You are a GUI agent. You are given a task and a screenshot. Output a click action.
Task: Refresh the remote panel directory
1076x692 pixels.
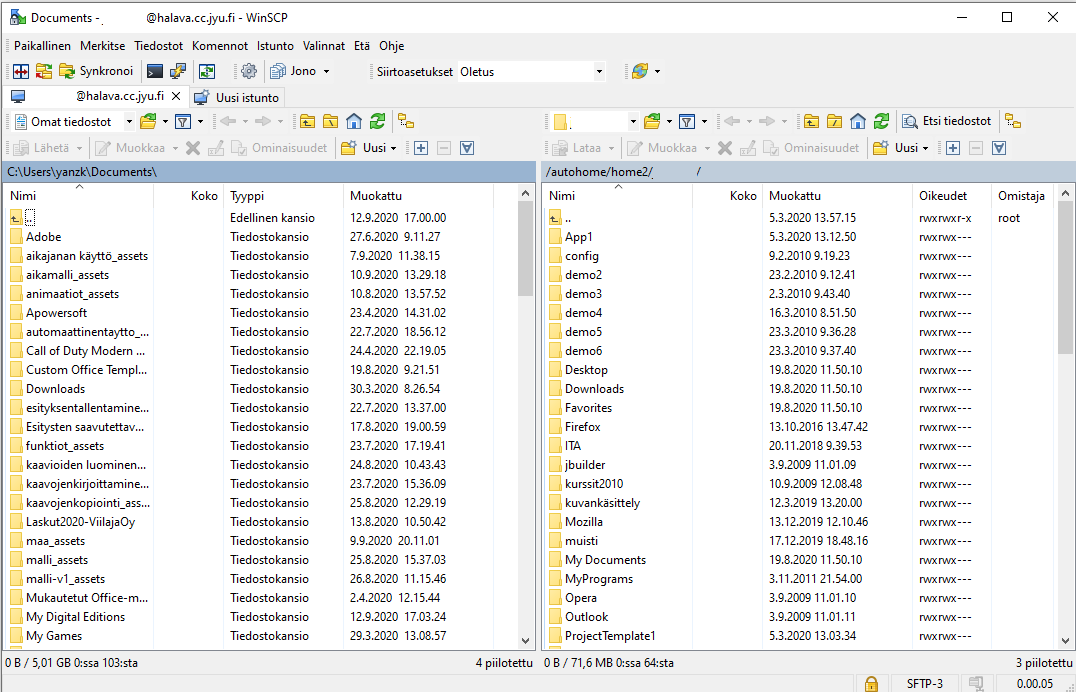(x=881, y=121)
